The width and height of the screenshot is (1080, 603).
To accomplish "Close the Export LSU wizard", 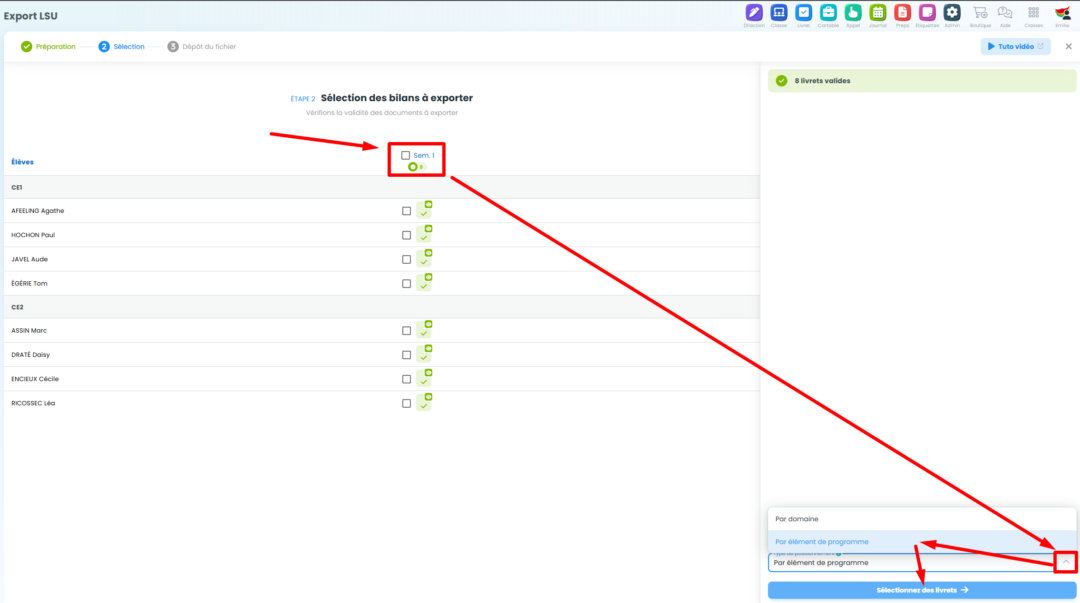I will tap(1068, 46).
